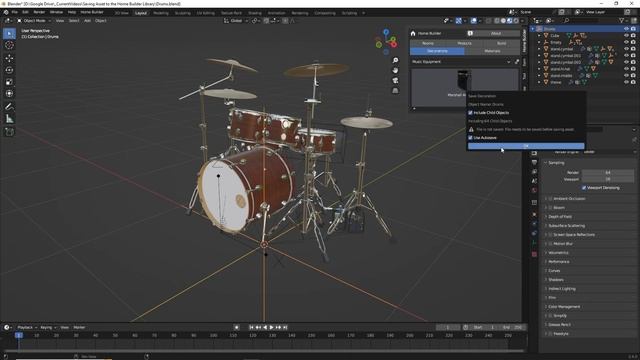
Task: Switch to the Rooms tab in Home Builder
Action: (428, 43)
